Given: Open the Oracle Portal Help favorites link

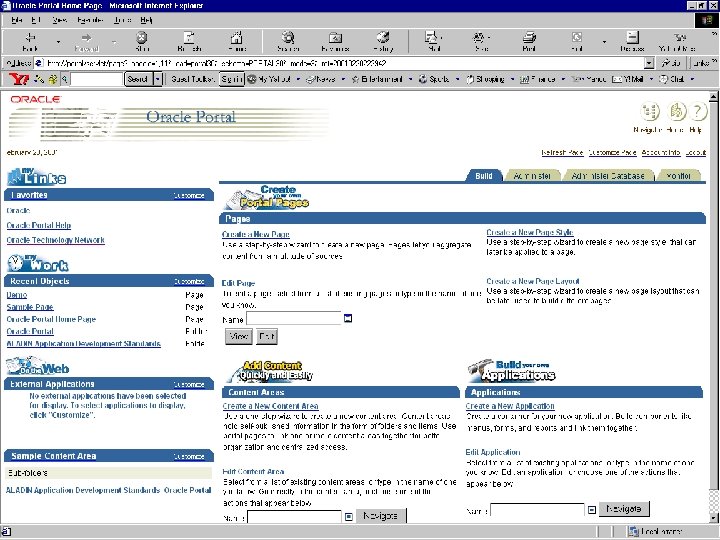Looking at the screenshot, I should click(x=39, y=225).
